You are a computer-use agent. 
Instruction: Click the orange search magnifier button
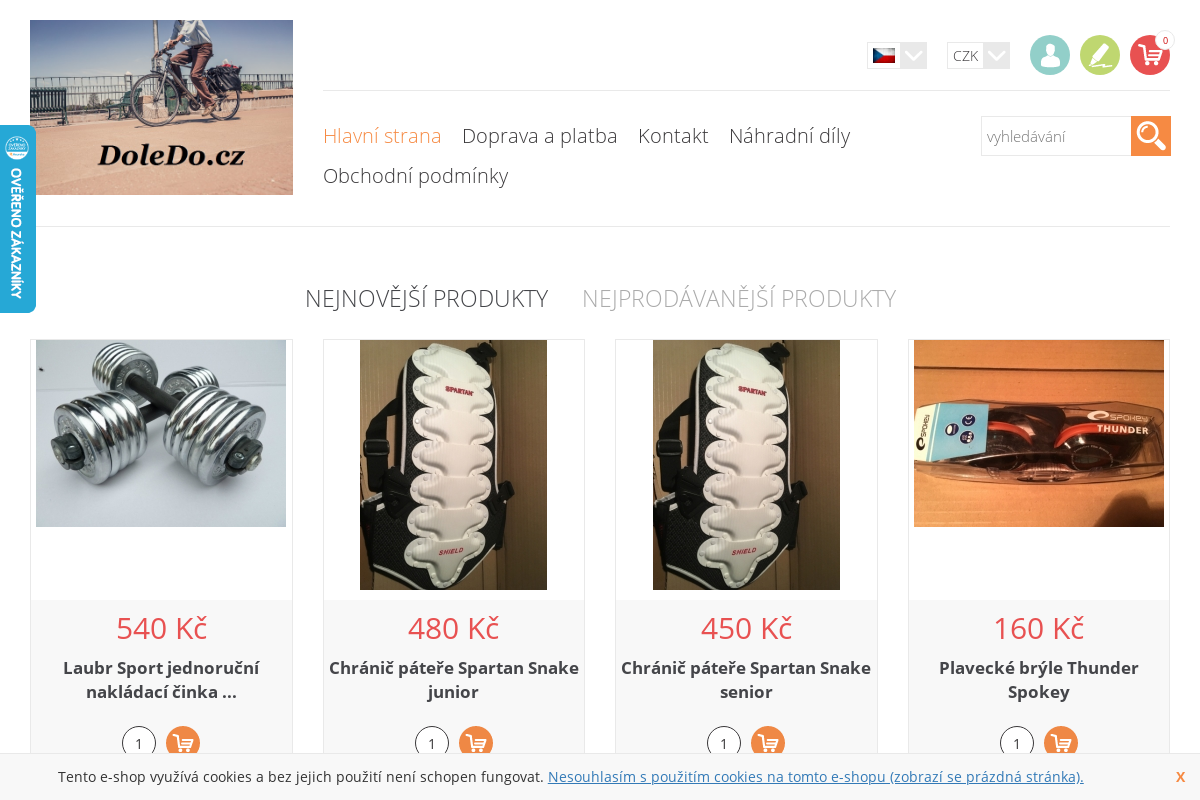[x=1151, y=136]
